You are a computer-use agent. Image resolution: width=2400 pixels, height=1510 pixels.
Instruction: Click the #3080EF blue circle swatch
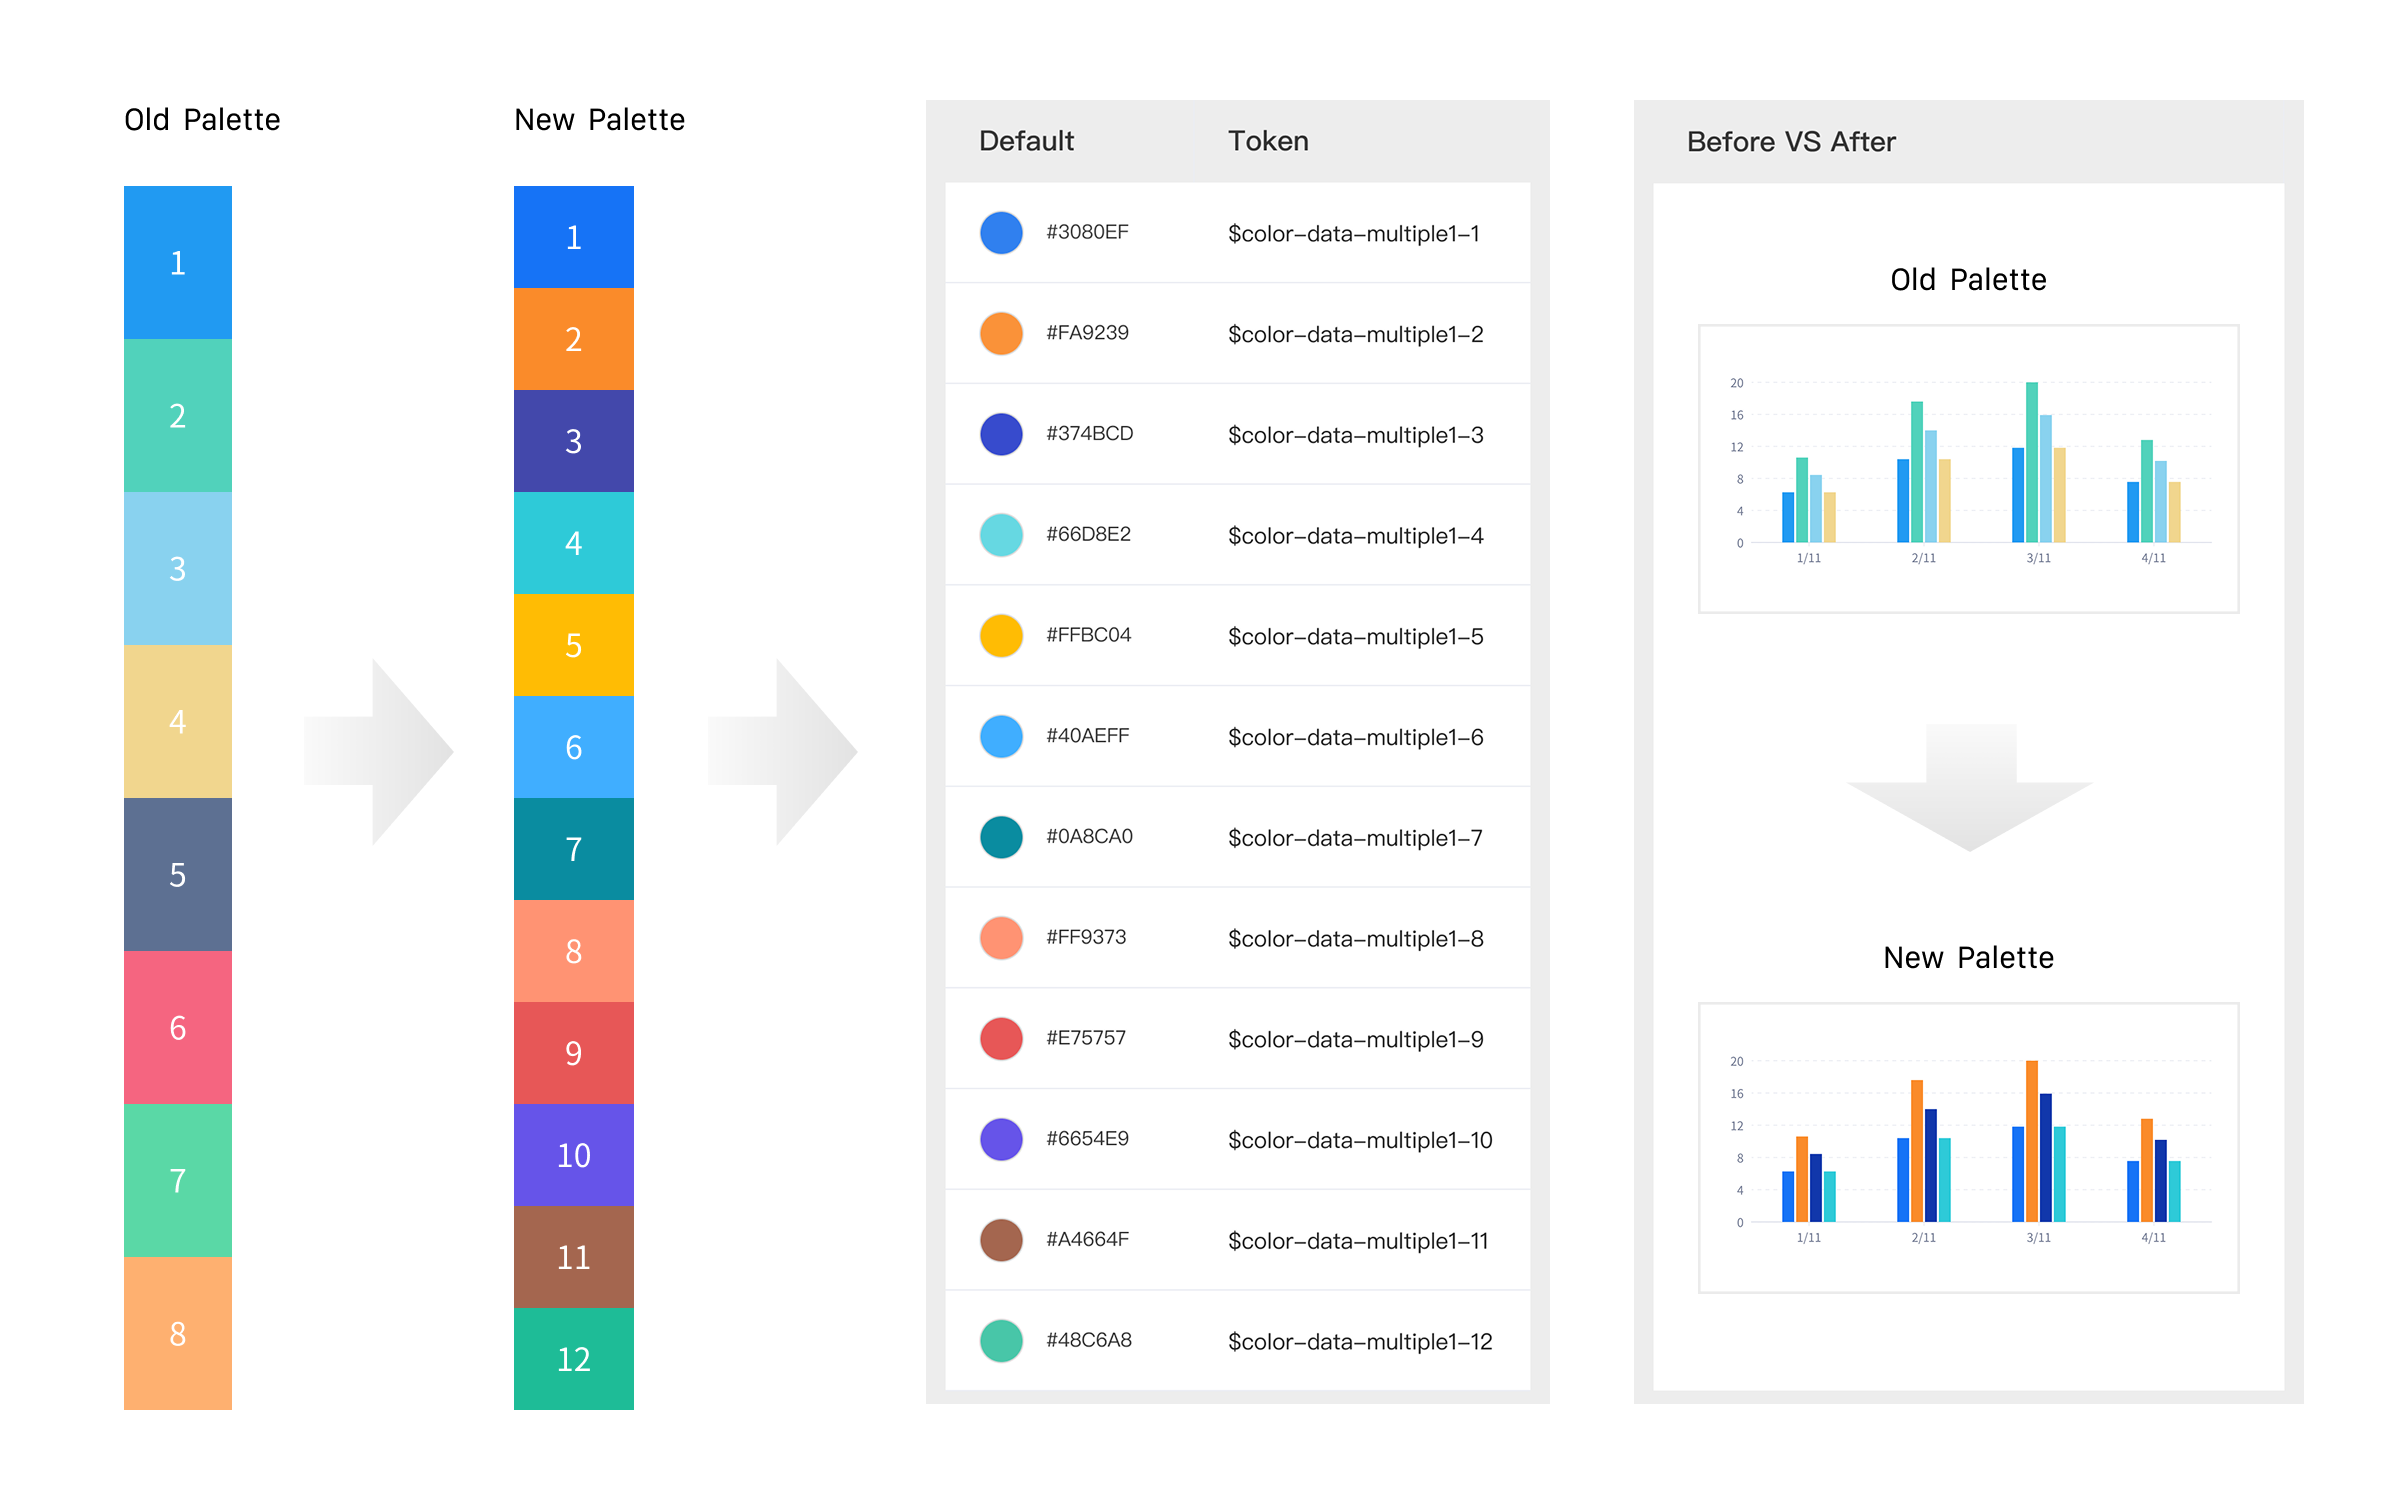pyautogui.click(x=1001, y=233)
